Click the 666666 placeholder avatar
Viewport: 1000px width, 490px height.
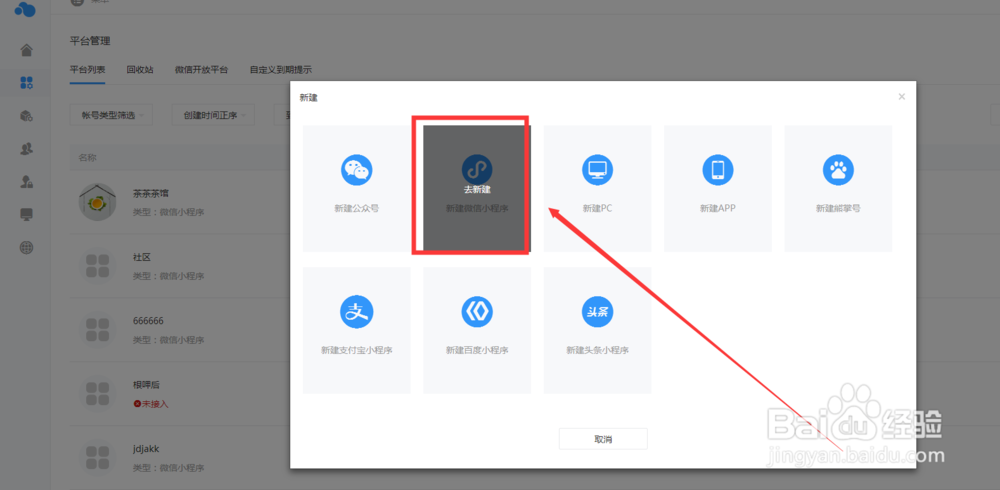click(x=97, y=329)
